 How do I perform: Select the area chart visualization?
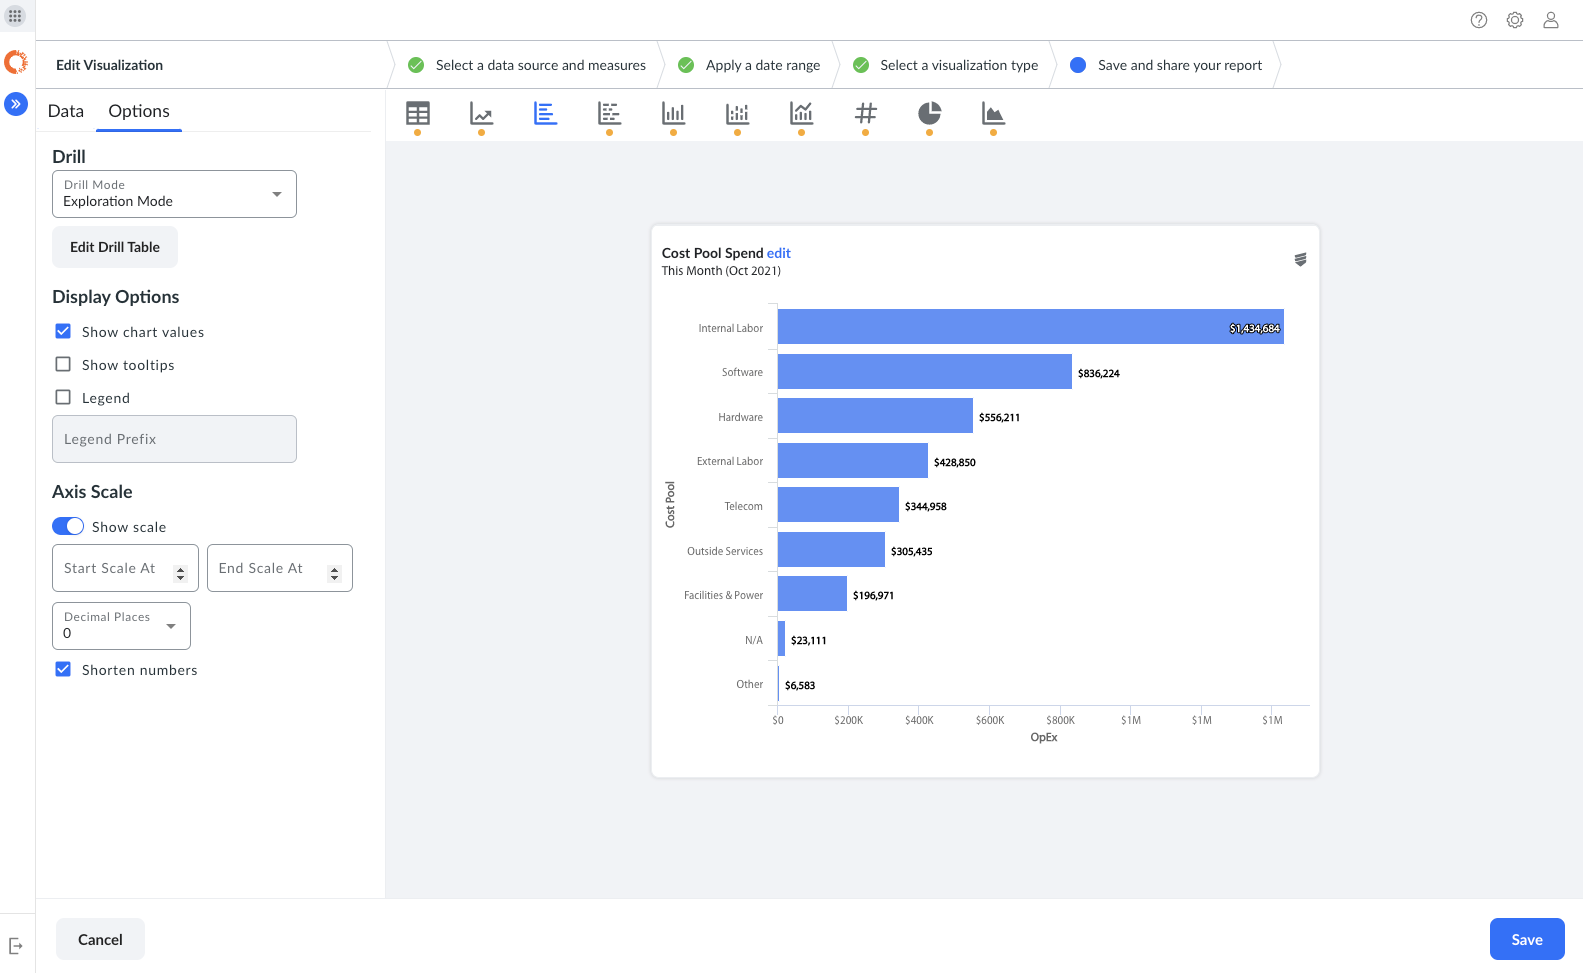[x=993, y=114]
